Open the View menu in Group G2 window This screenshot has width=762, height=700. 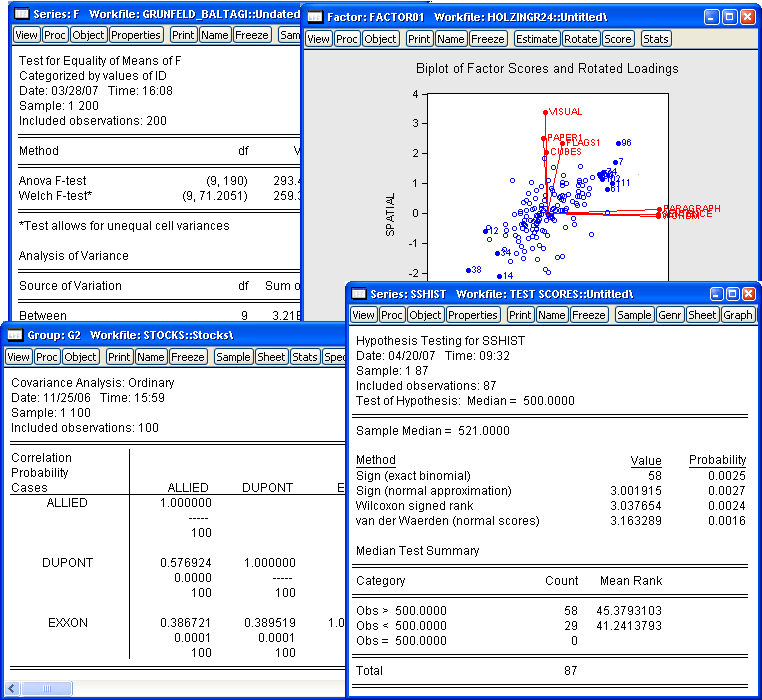(x=20, y=357)
